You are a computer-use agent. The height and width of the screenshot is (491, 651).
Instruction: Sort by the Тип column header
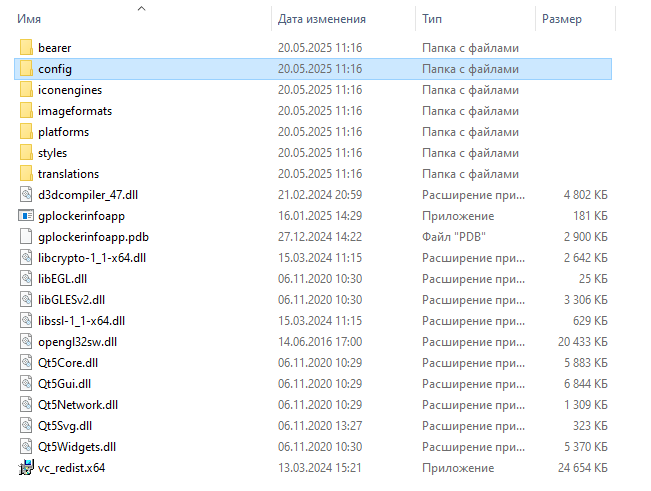pos(432,19)
